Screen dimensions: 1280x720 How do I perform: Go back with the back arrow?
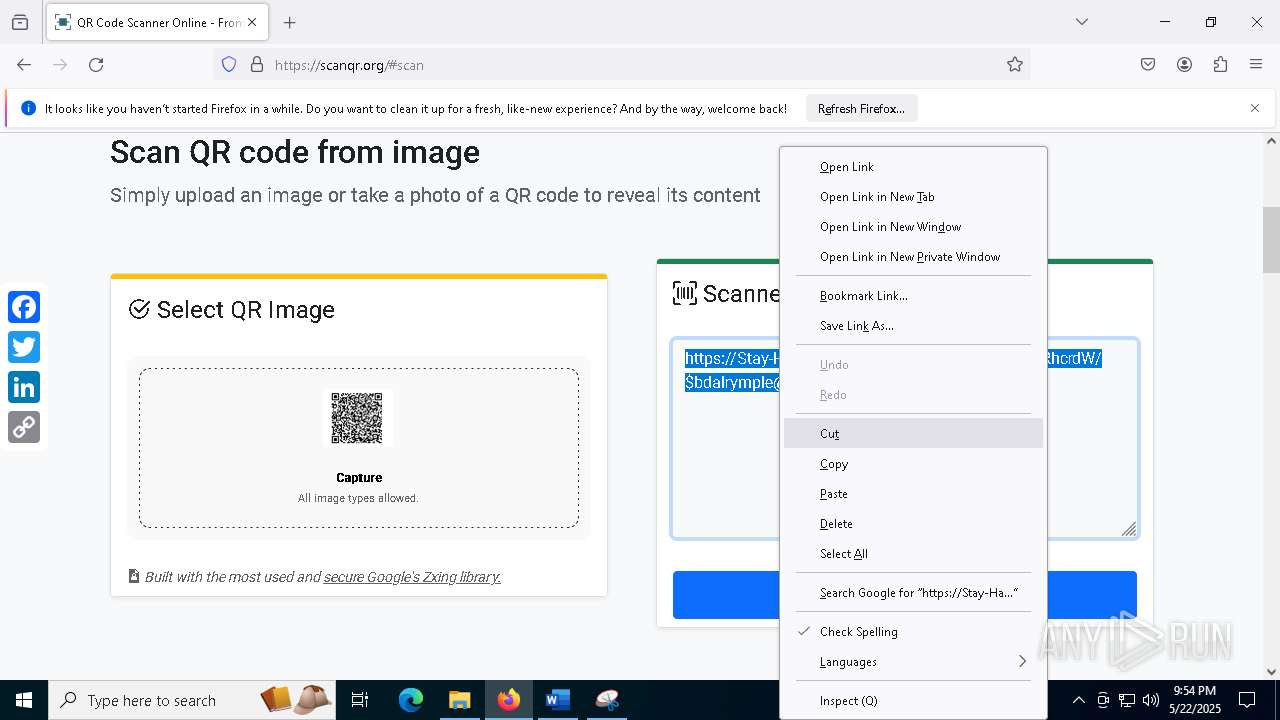click(24, 65)
